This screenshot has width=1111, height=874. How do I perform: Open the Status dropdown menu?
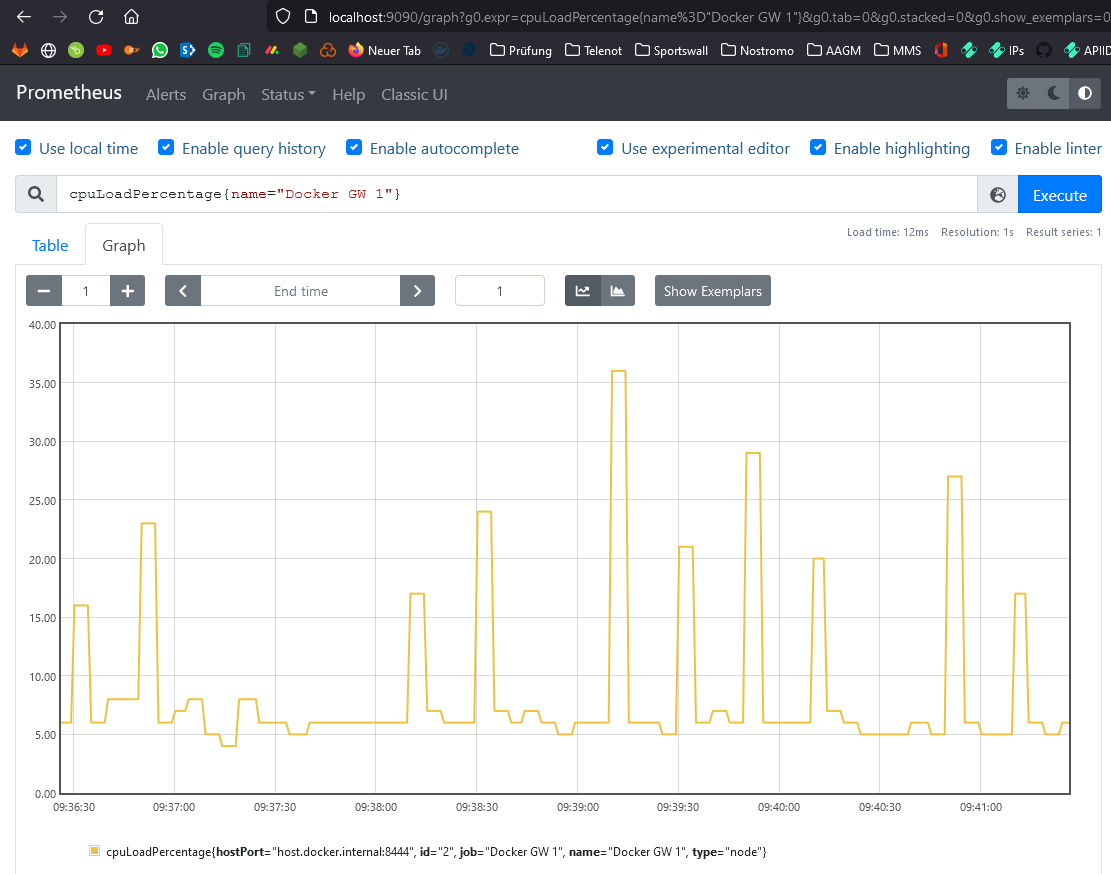[288, 94]
